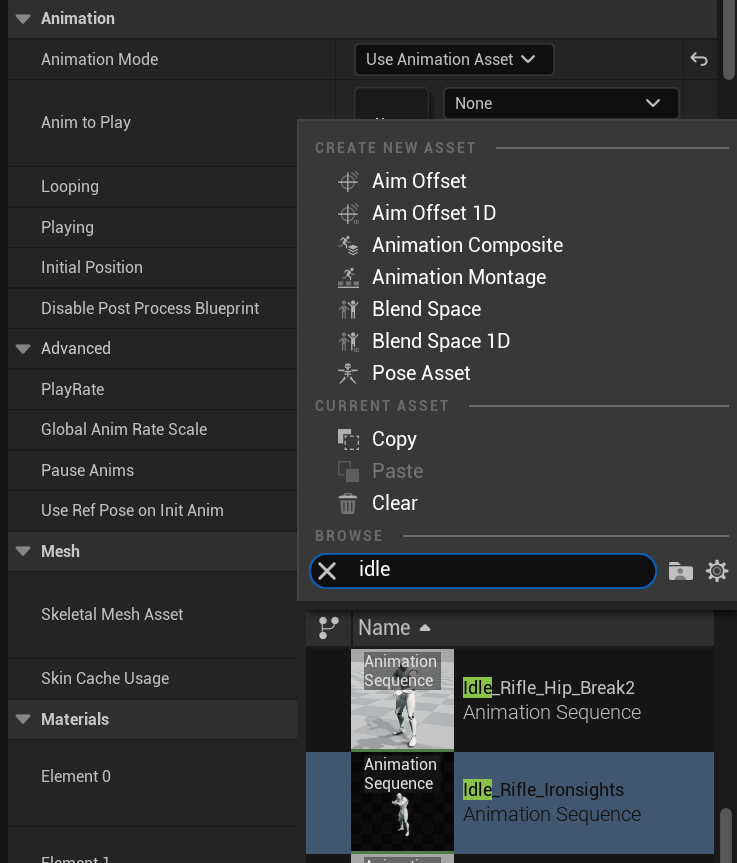Reset Animation Mode to default arrow
This screenshot has width=737, height=863.
coord(699,59)
